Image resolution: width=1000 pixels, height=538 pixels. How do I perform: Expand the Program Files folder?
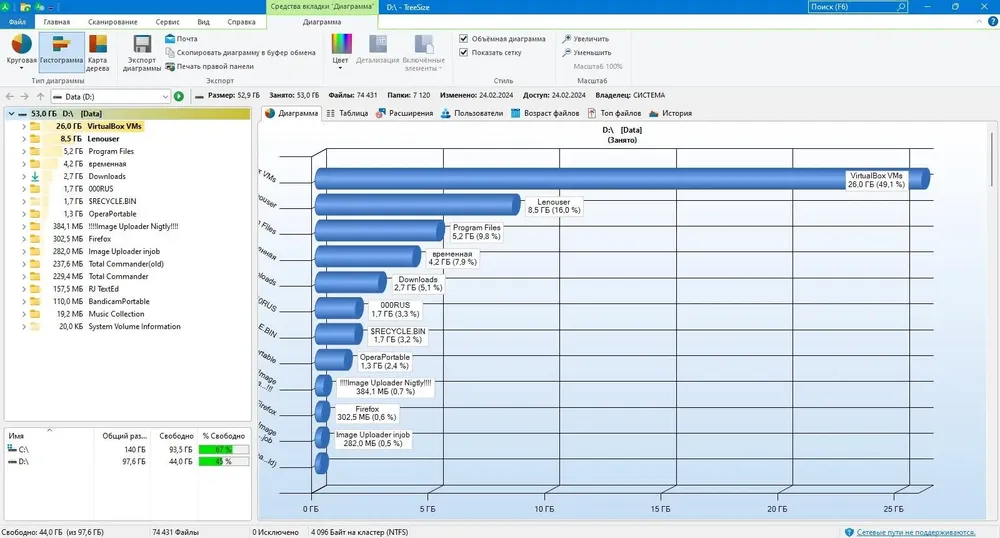click(24, 151)
